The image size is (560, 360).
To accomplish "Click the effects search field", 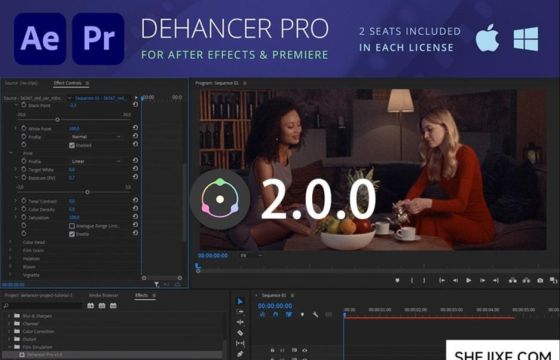I will coord(42,306).
